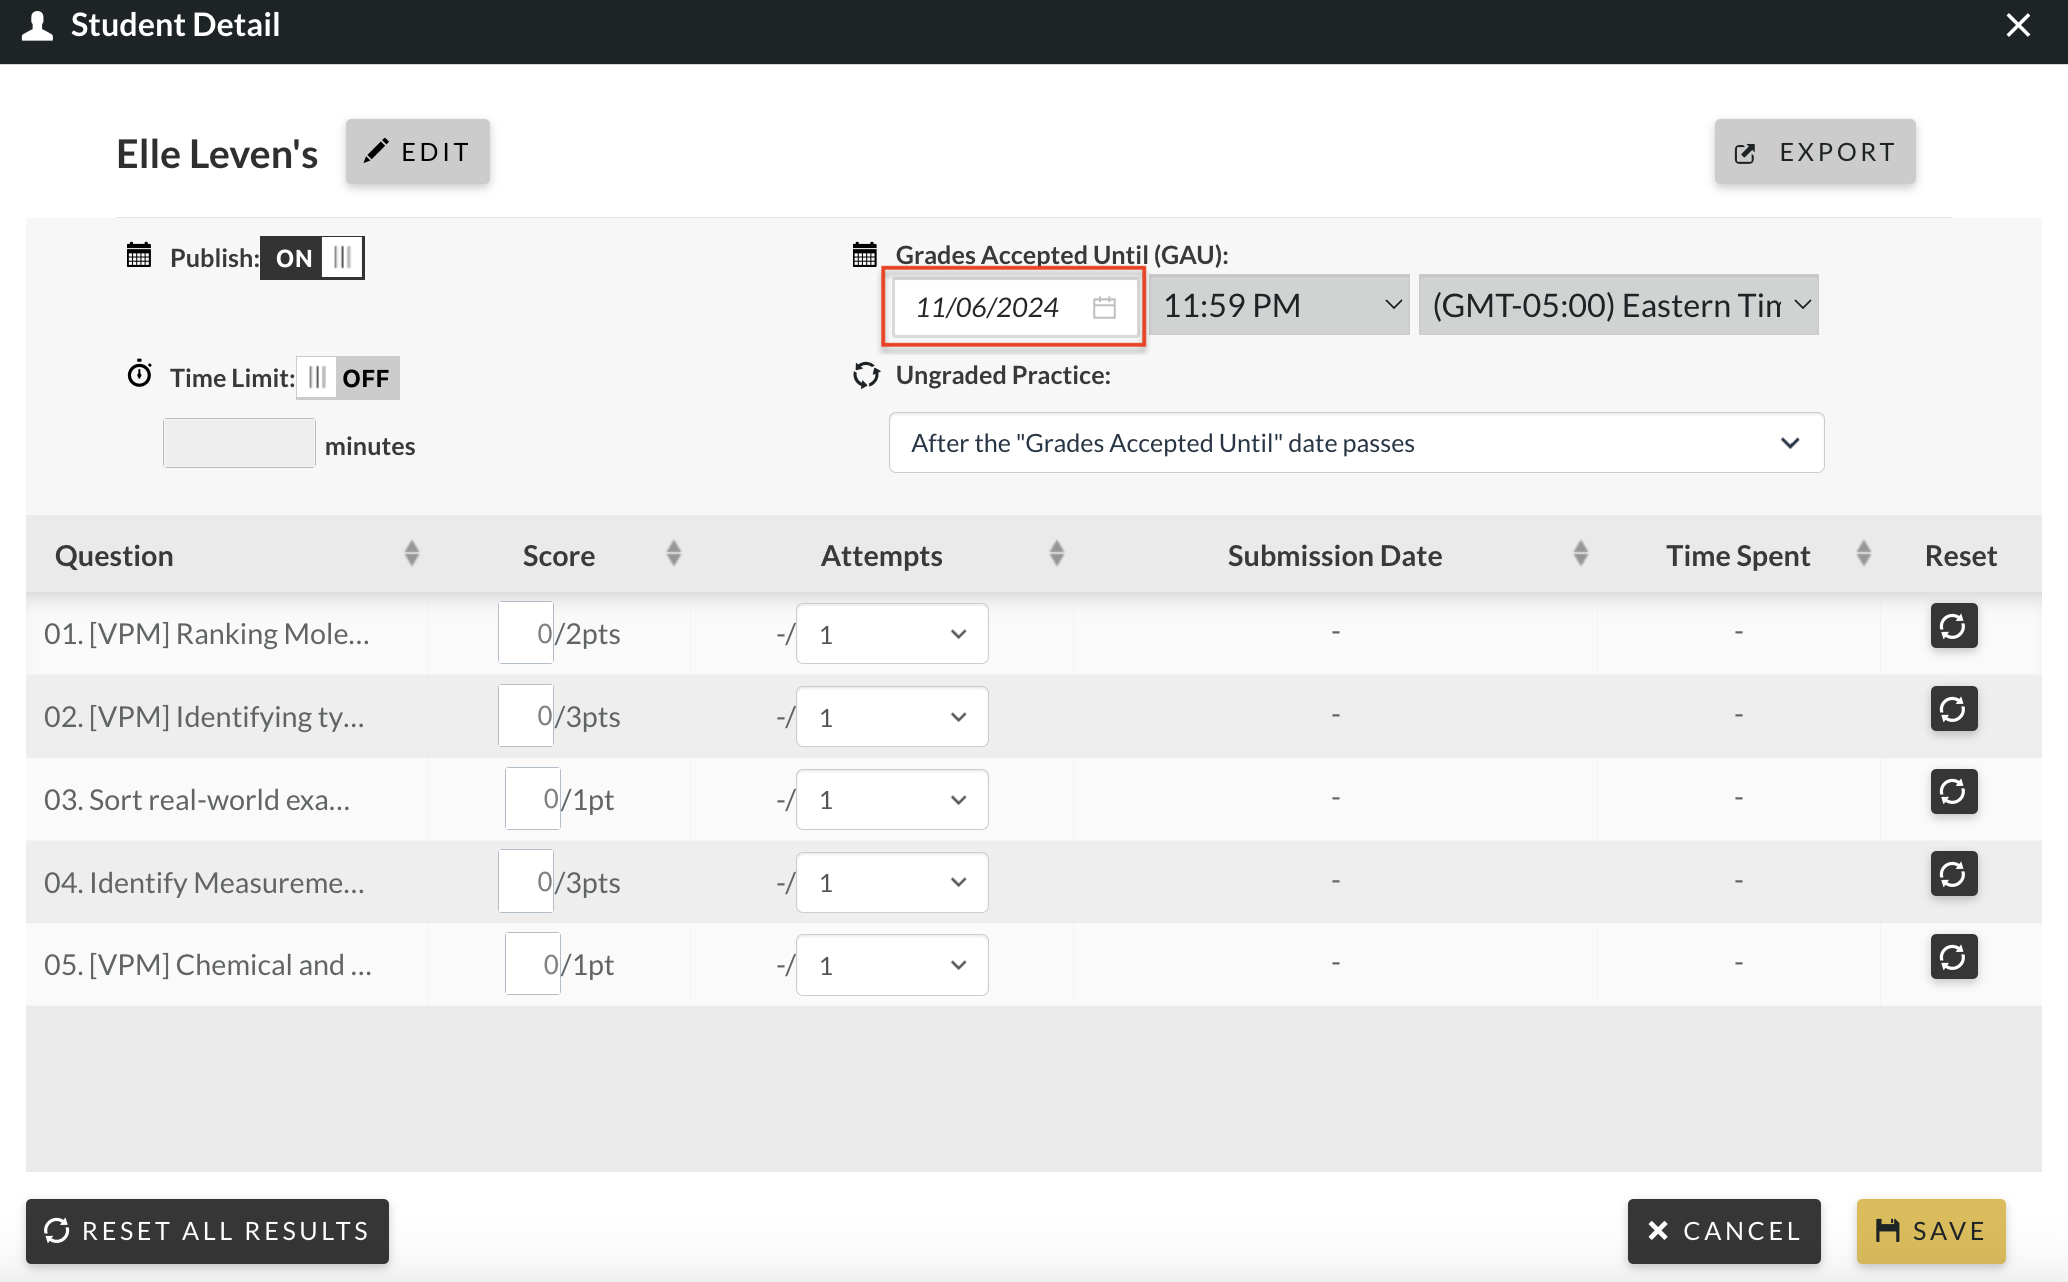Open the 11:59 PM time dropdown
Viewport: 2068px width, 1282px height.
coord(1279,305)
